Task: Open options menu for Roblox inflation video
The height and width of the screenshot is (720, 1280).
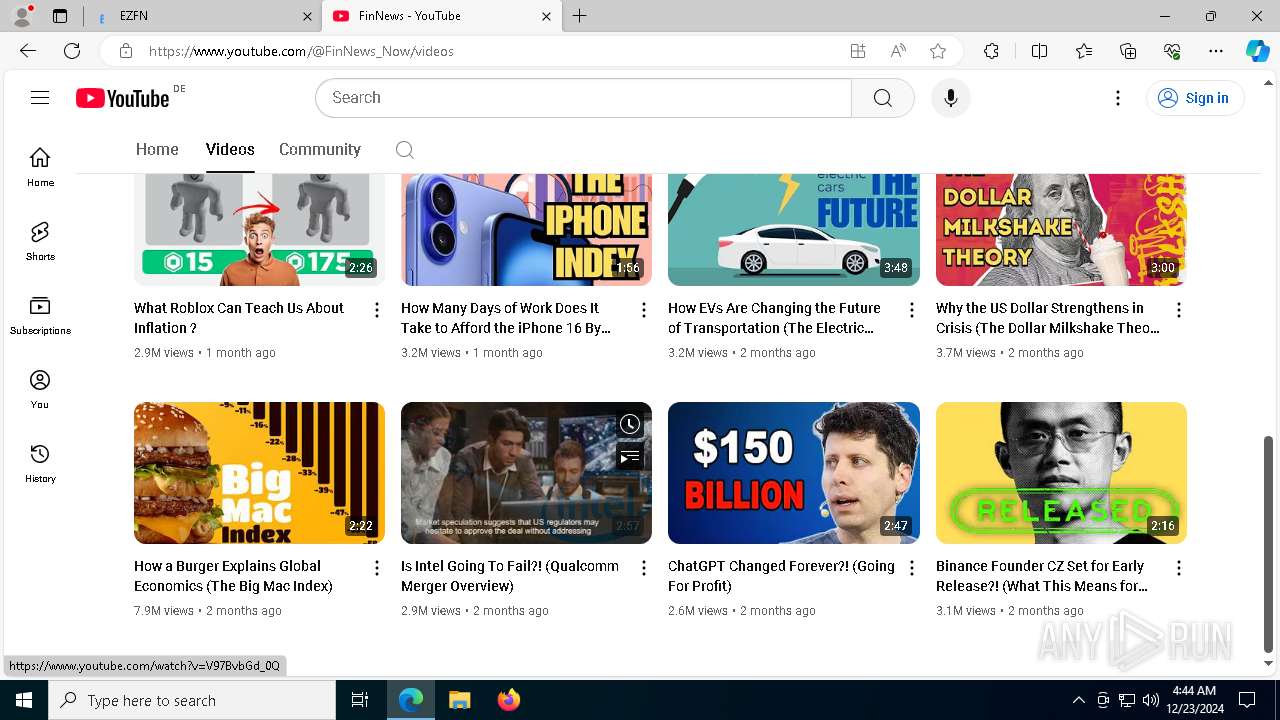Action: coord(377,310)
